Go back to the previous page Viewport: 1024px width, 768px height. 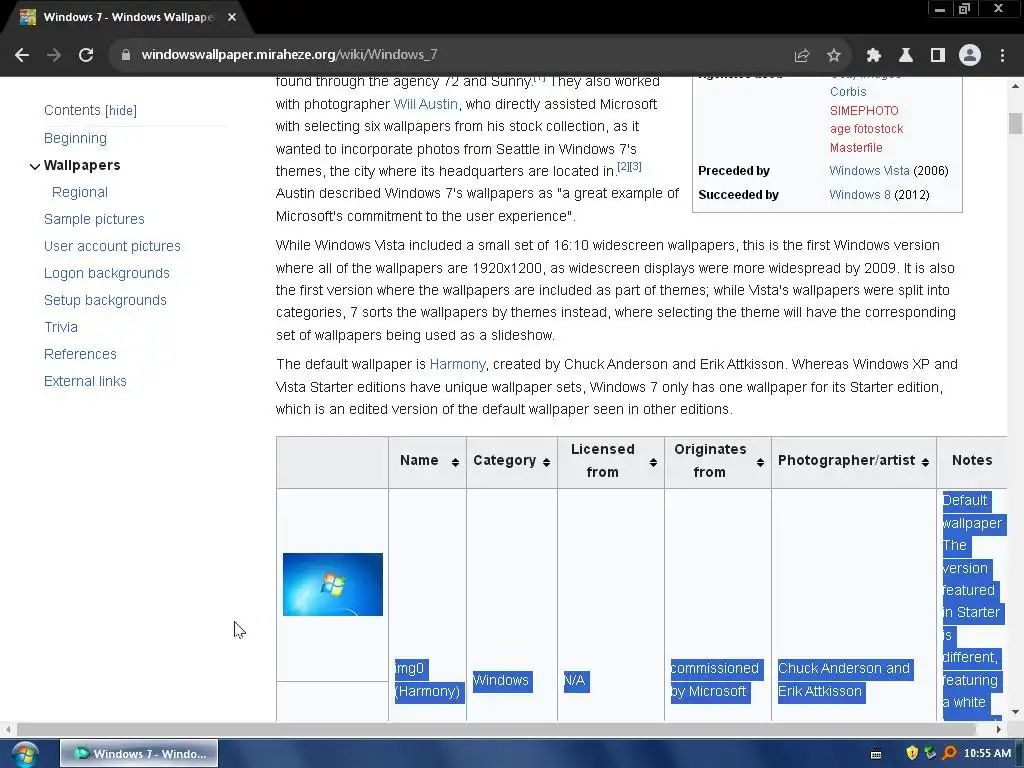22,55
